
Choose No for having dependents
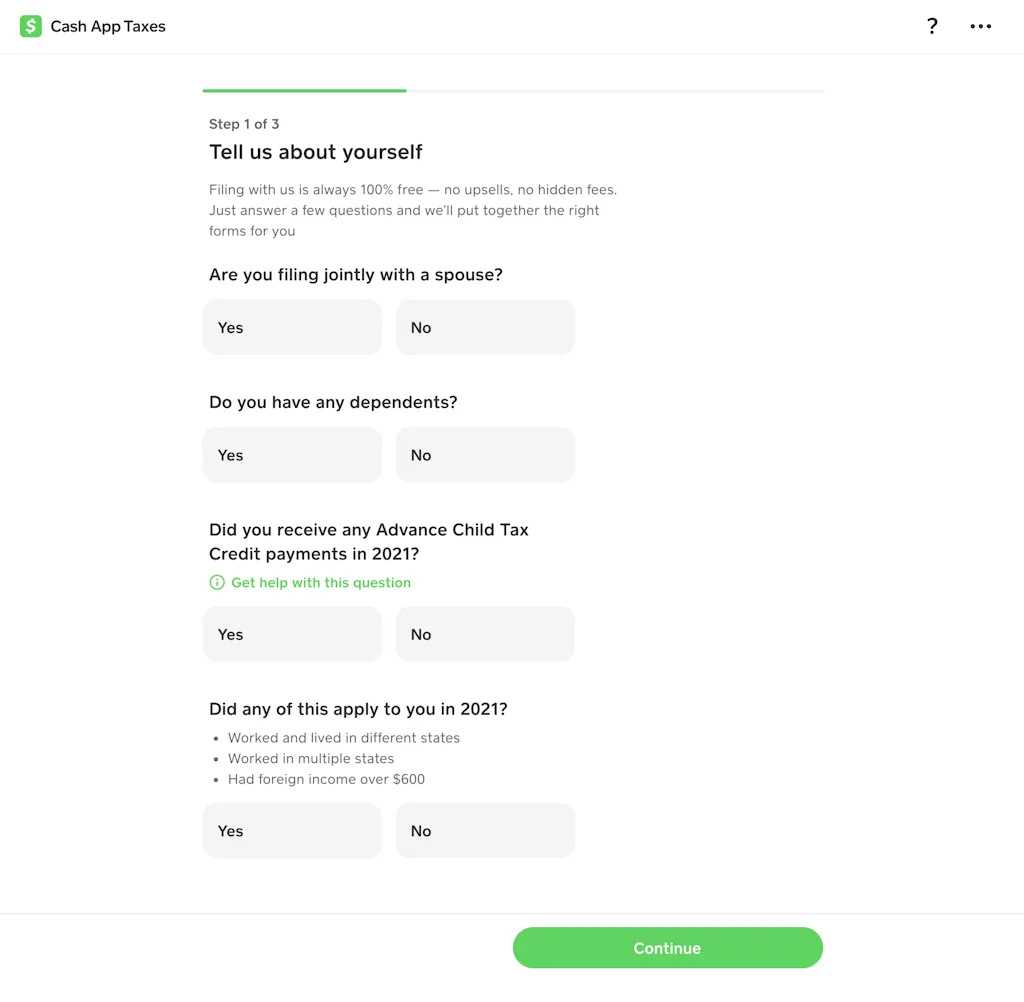pos(485,454)
